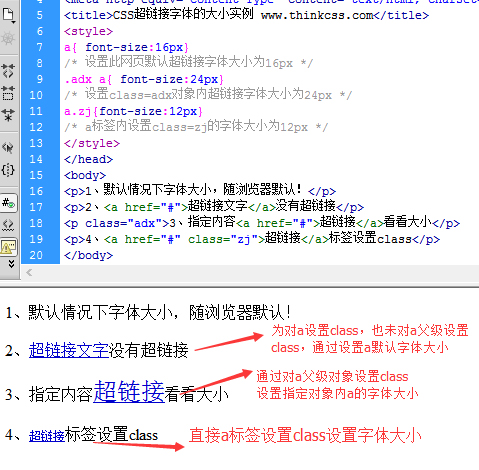
Task: Click the Show Code Navigator wheel icon
Action: coord(8,39)
